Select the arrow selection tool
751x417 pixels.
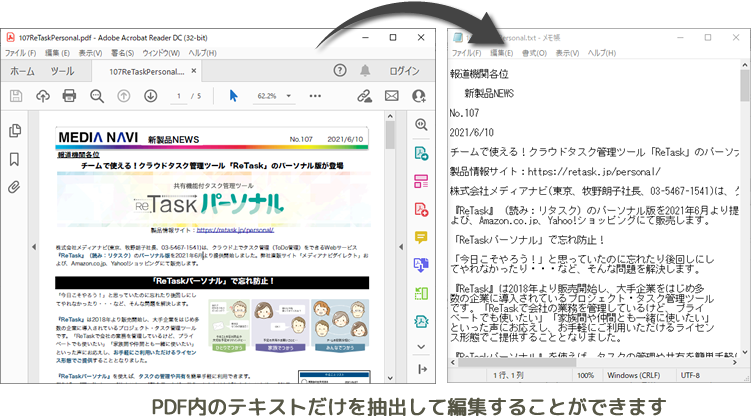click(x=233, y=96)
